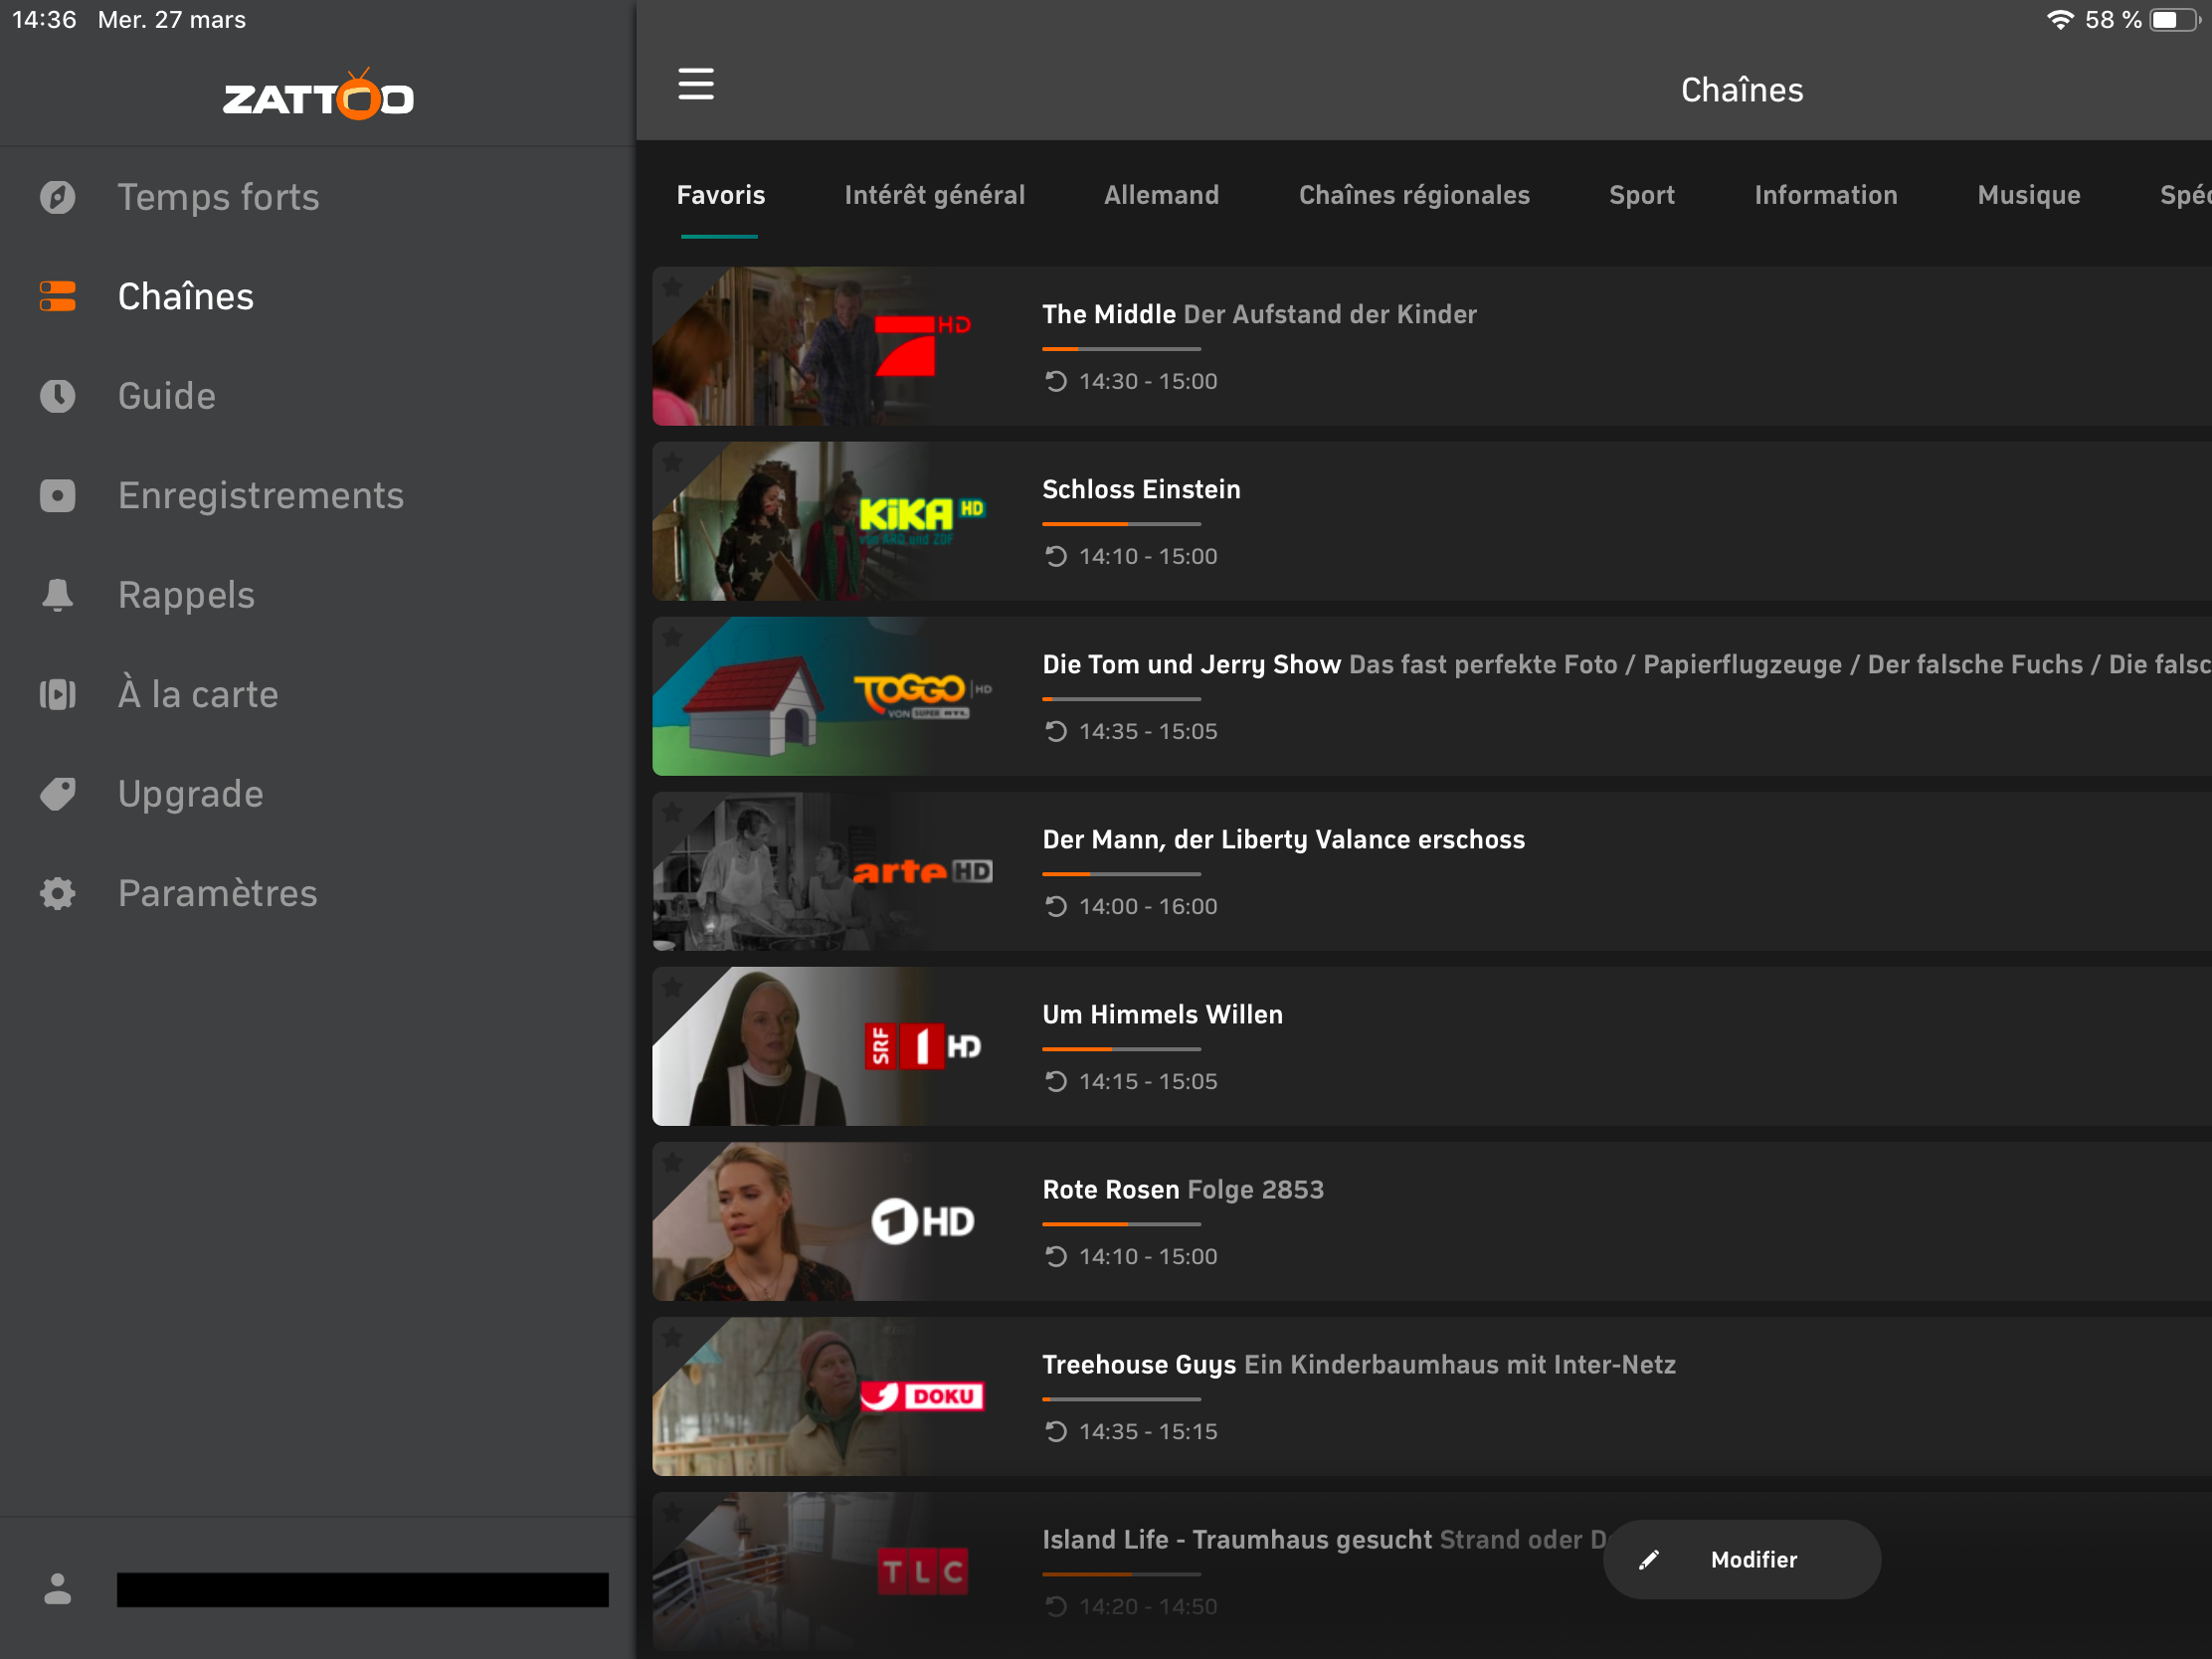Open Intérêt général channel category
The width and height of the screenshot is (2212, 1659).
935,195
